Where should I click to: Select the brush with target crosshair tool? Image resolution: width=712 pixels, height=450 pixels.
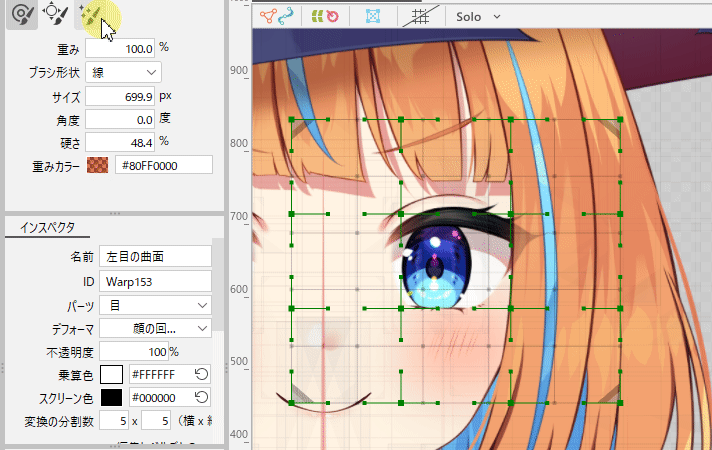tap(55, 14)
